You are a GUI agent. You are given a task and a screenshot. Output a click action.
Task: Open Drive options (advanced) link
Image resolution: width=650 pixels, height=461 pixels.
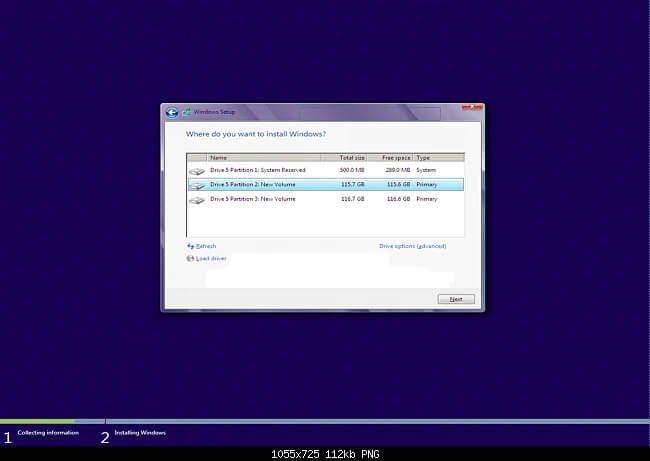(412, 246)
